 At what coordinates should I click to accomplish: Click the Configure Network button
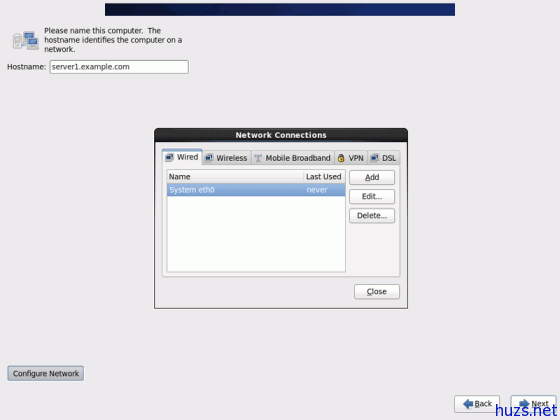[46, 373]
